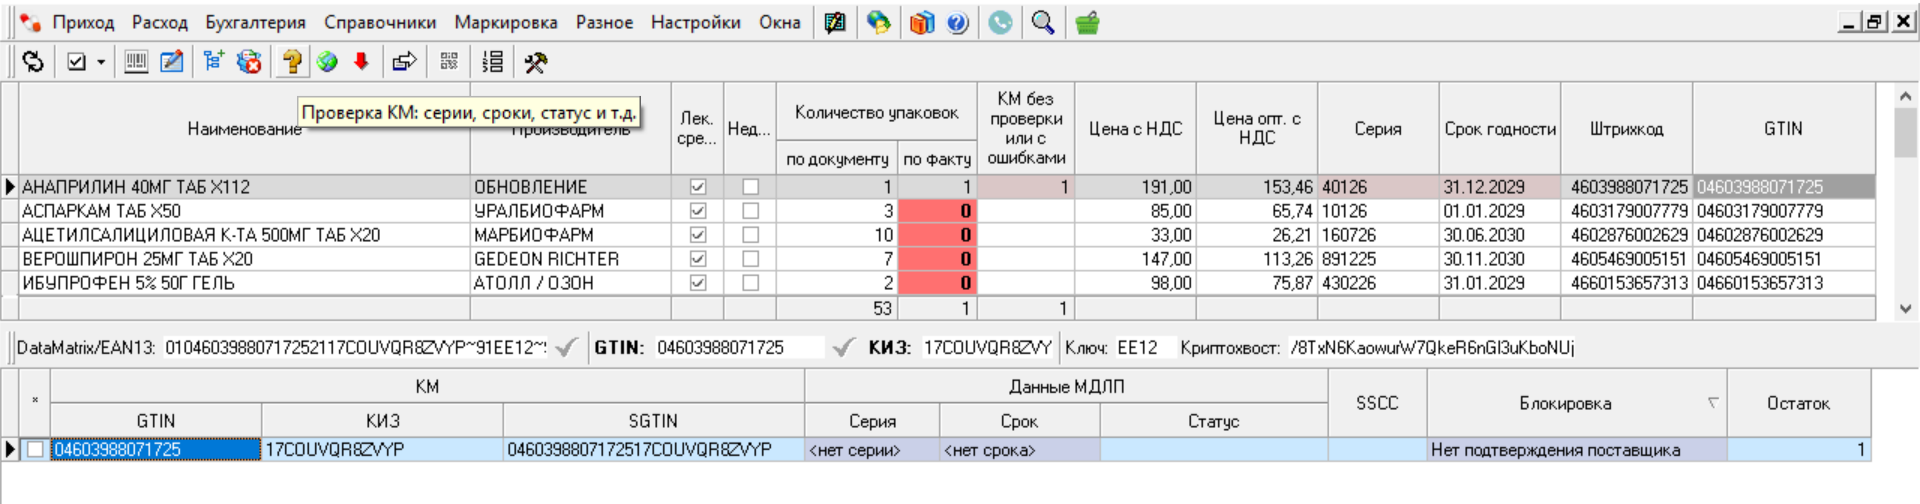Click the barcode scan toolbar icon
This screenshot has height=504, width=1920.
[x=136, y=62]
